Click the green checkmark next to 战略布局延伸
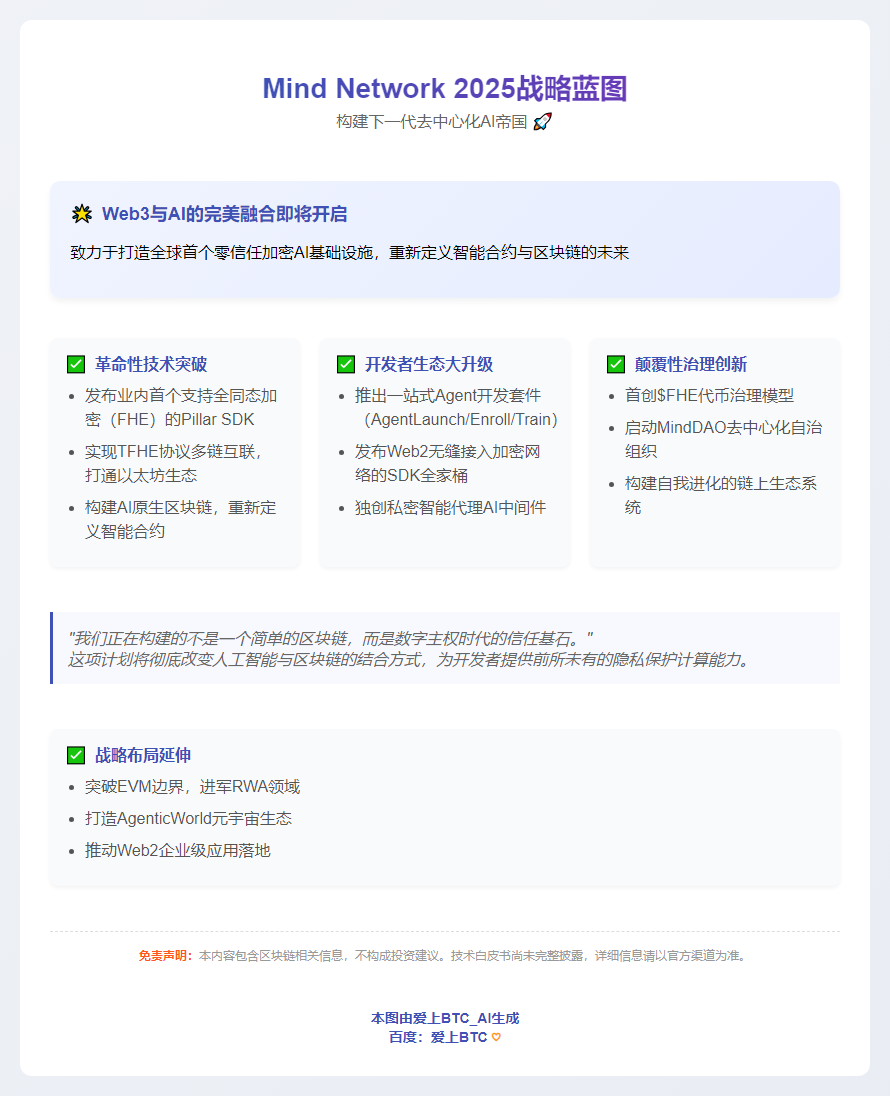890x1096 pixels. click(76, 755)
